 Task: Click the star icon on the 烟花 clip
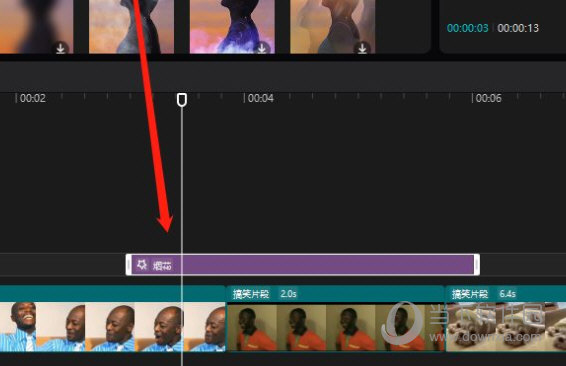click(142, 265)
